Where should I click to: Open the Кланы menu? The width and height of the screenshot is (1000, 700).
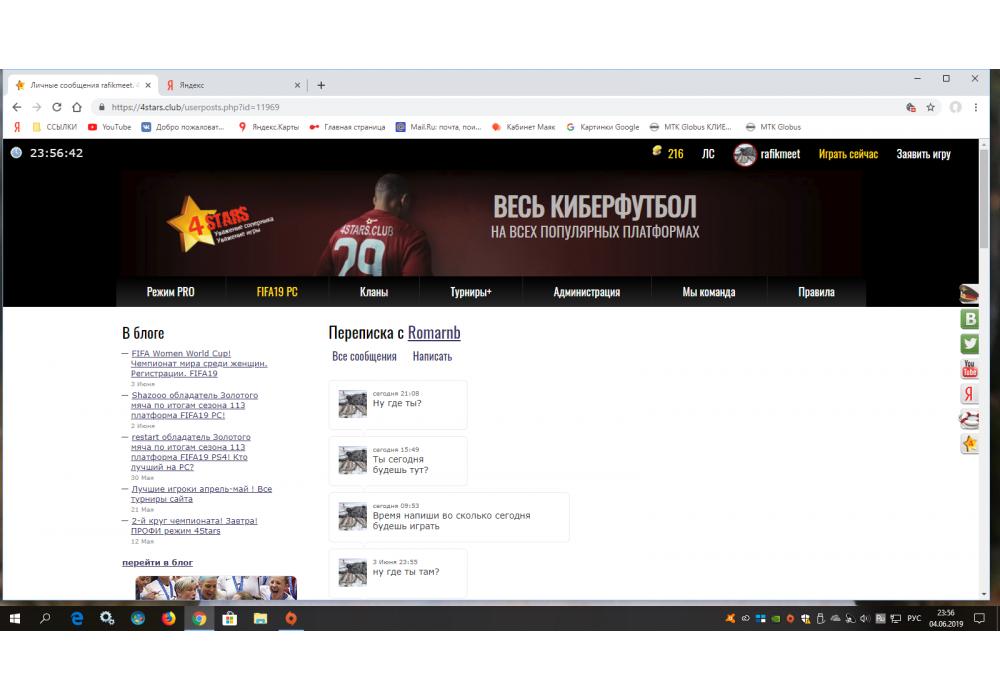pyautogui.click(x=374, y=292)
